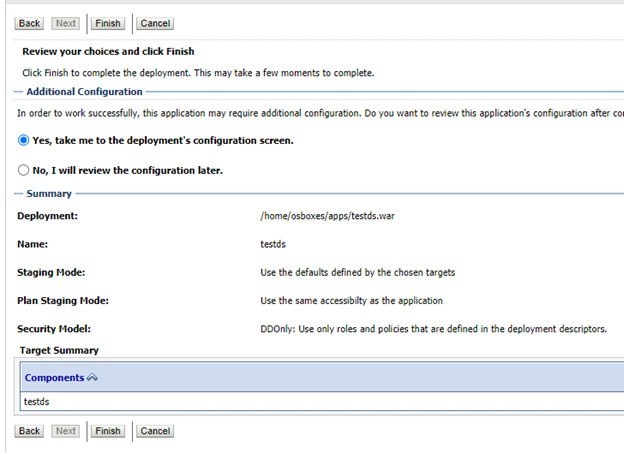Click the Additional Configuration section title
The image size is (624, 453).
coord(84,92)
